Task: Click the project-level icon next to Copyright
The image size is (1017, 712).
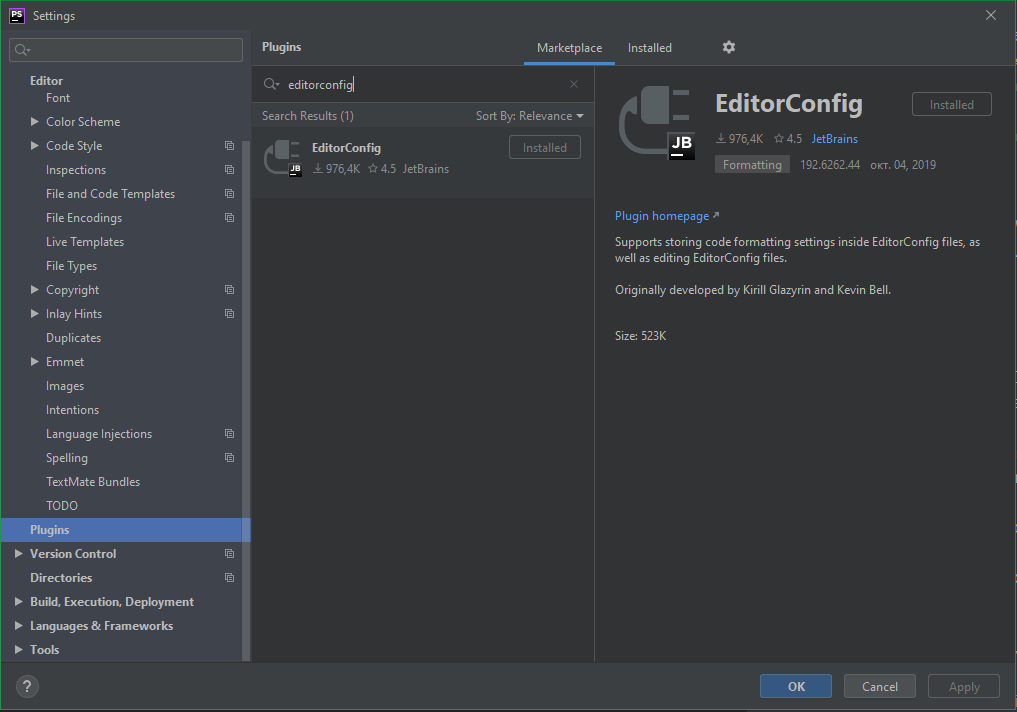Action: click(230, 290)
